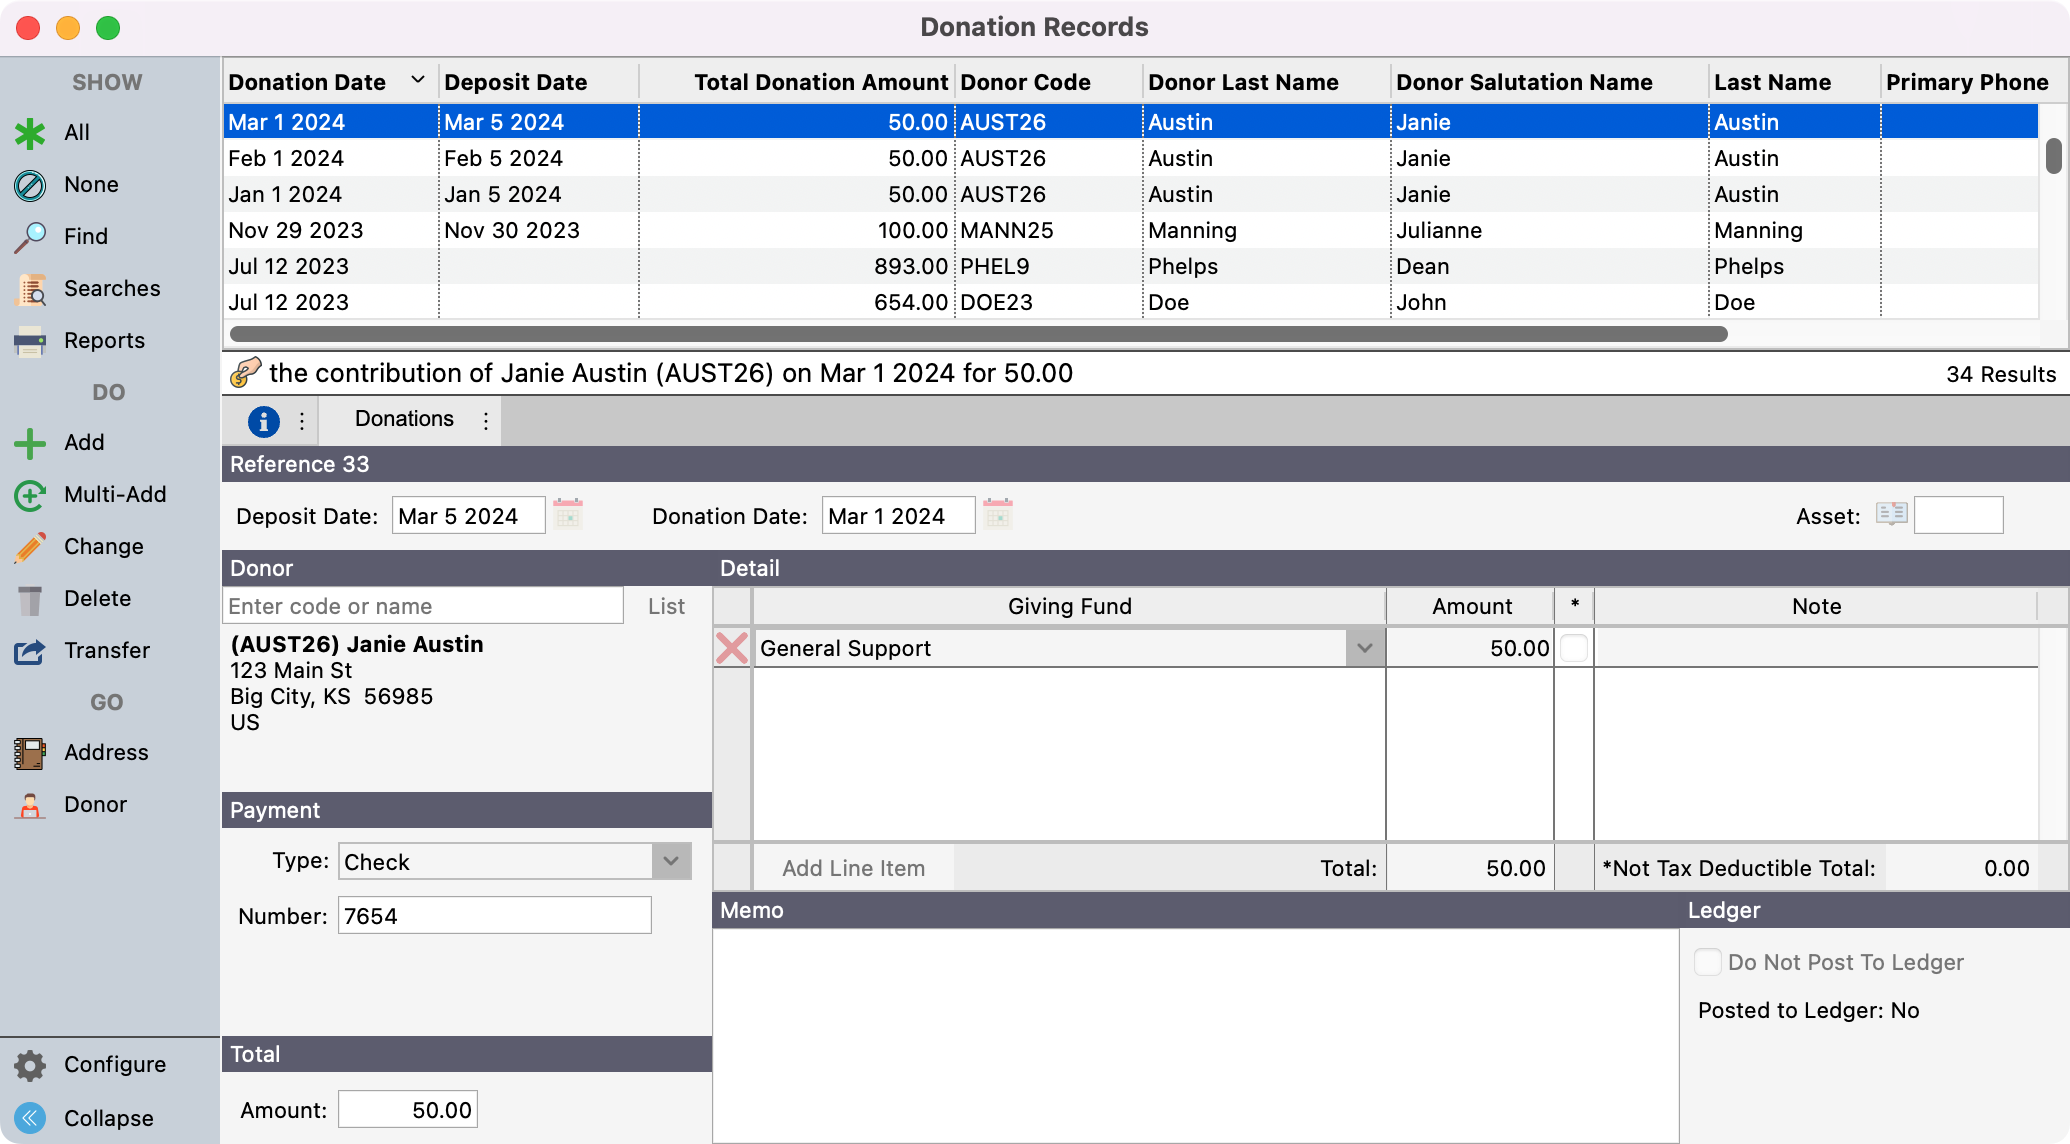
Task: Click the Delete trash icon
Action: 30,599
